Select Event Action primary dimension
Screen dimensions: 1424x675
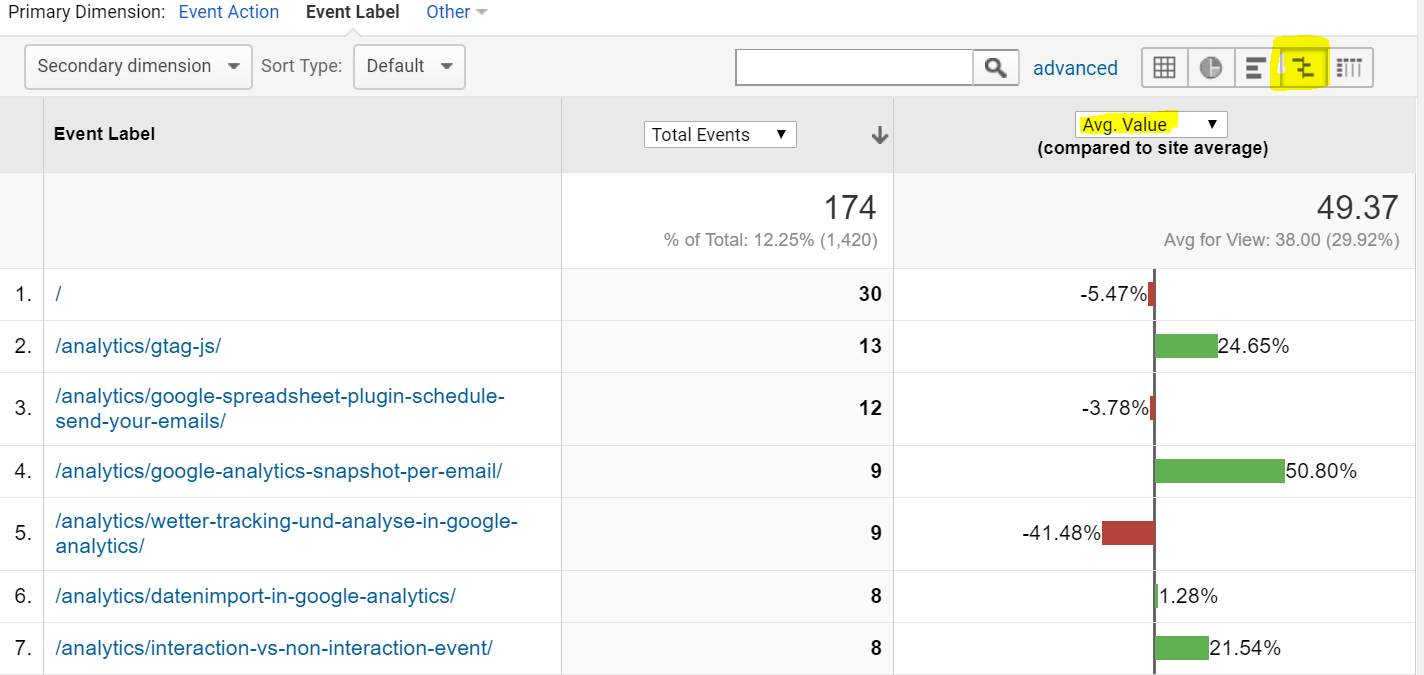click(x=229, y=12)
